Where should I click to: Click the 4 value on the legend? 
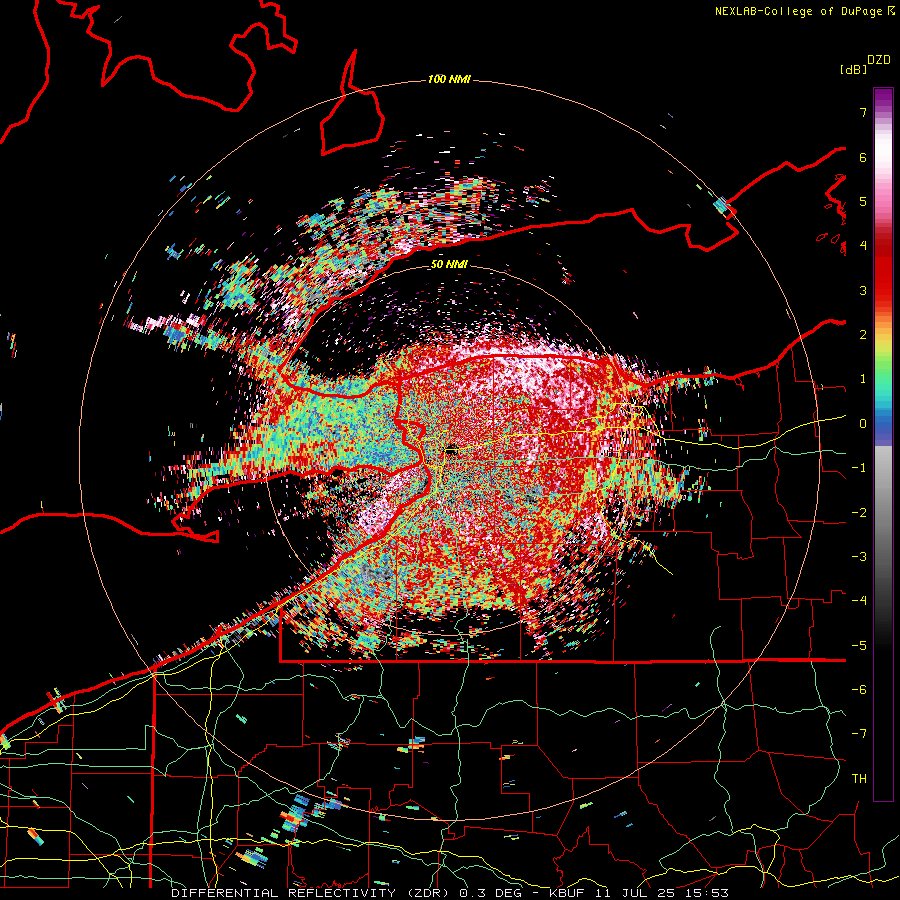coord(863,246)
